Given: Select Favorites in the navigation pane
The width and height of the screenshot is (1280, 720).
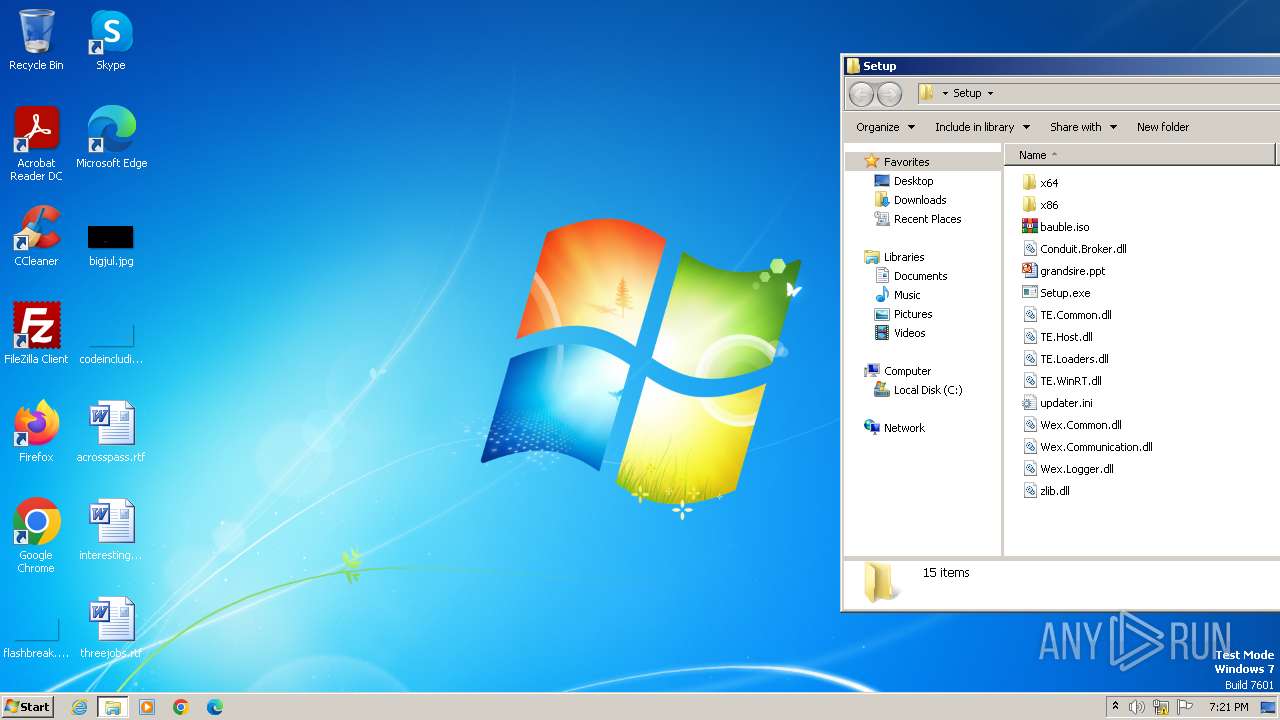Looking at the screenshot, I should 907,162.
